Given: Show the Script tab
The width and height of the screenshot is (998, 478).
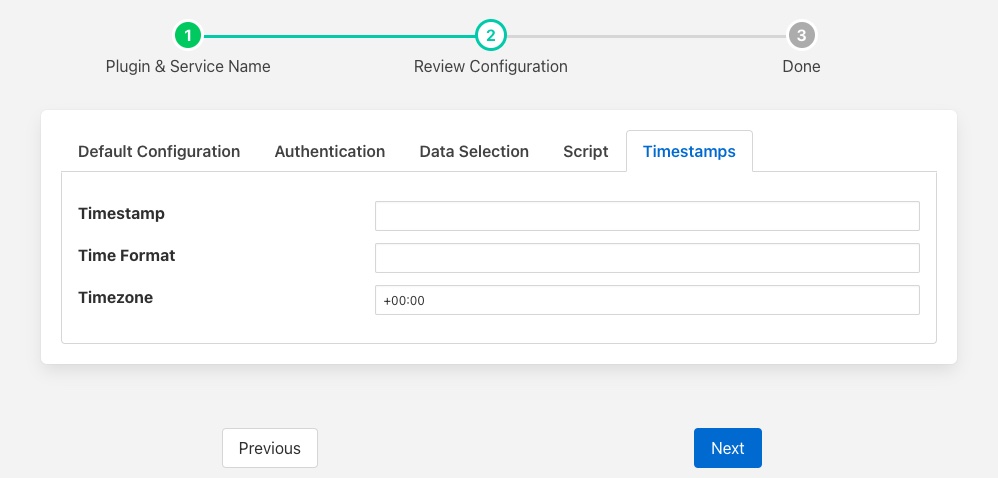Looking at the screenshot, I should pyautogui.click(x=585, y=152).
